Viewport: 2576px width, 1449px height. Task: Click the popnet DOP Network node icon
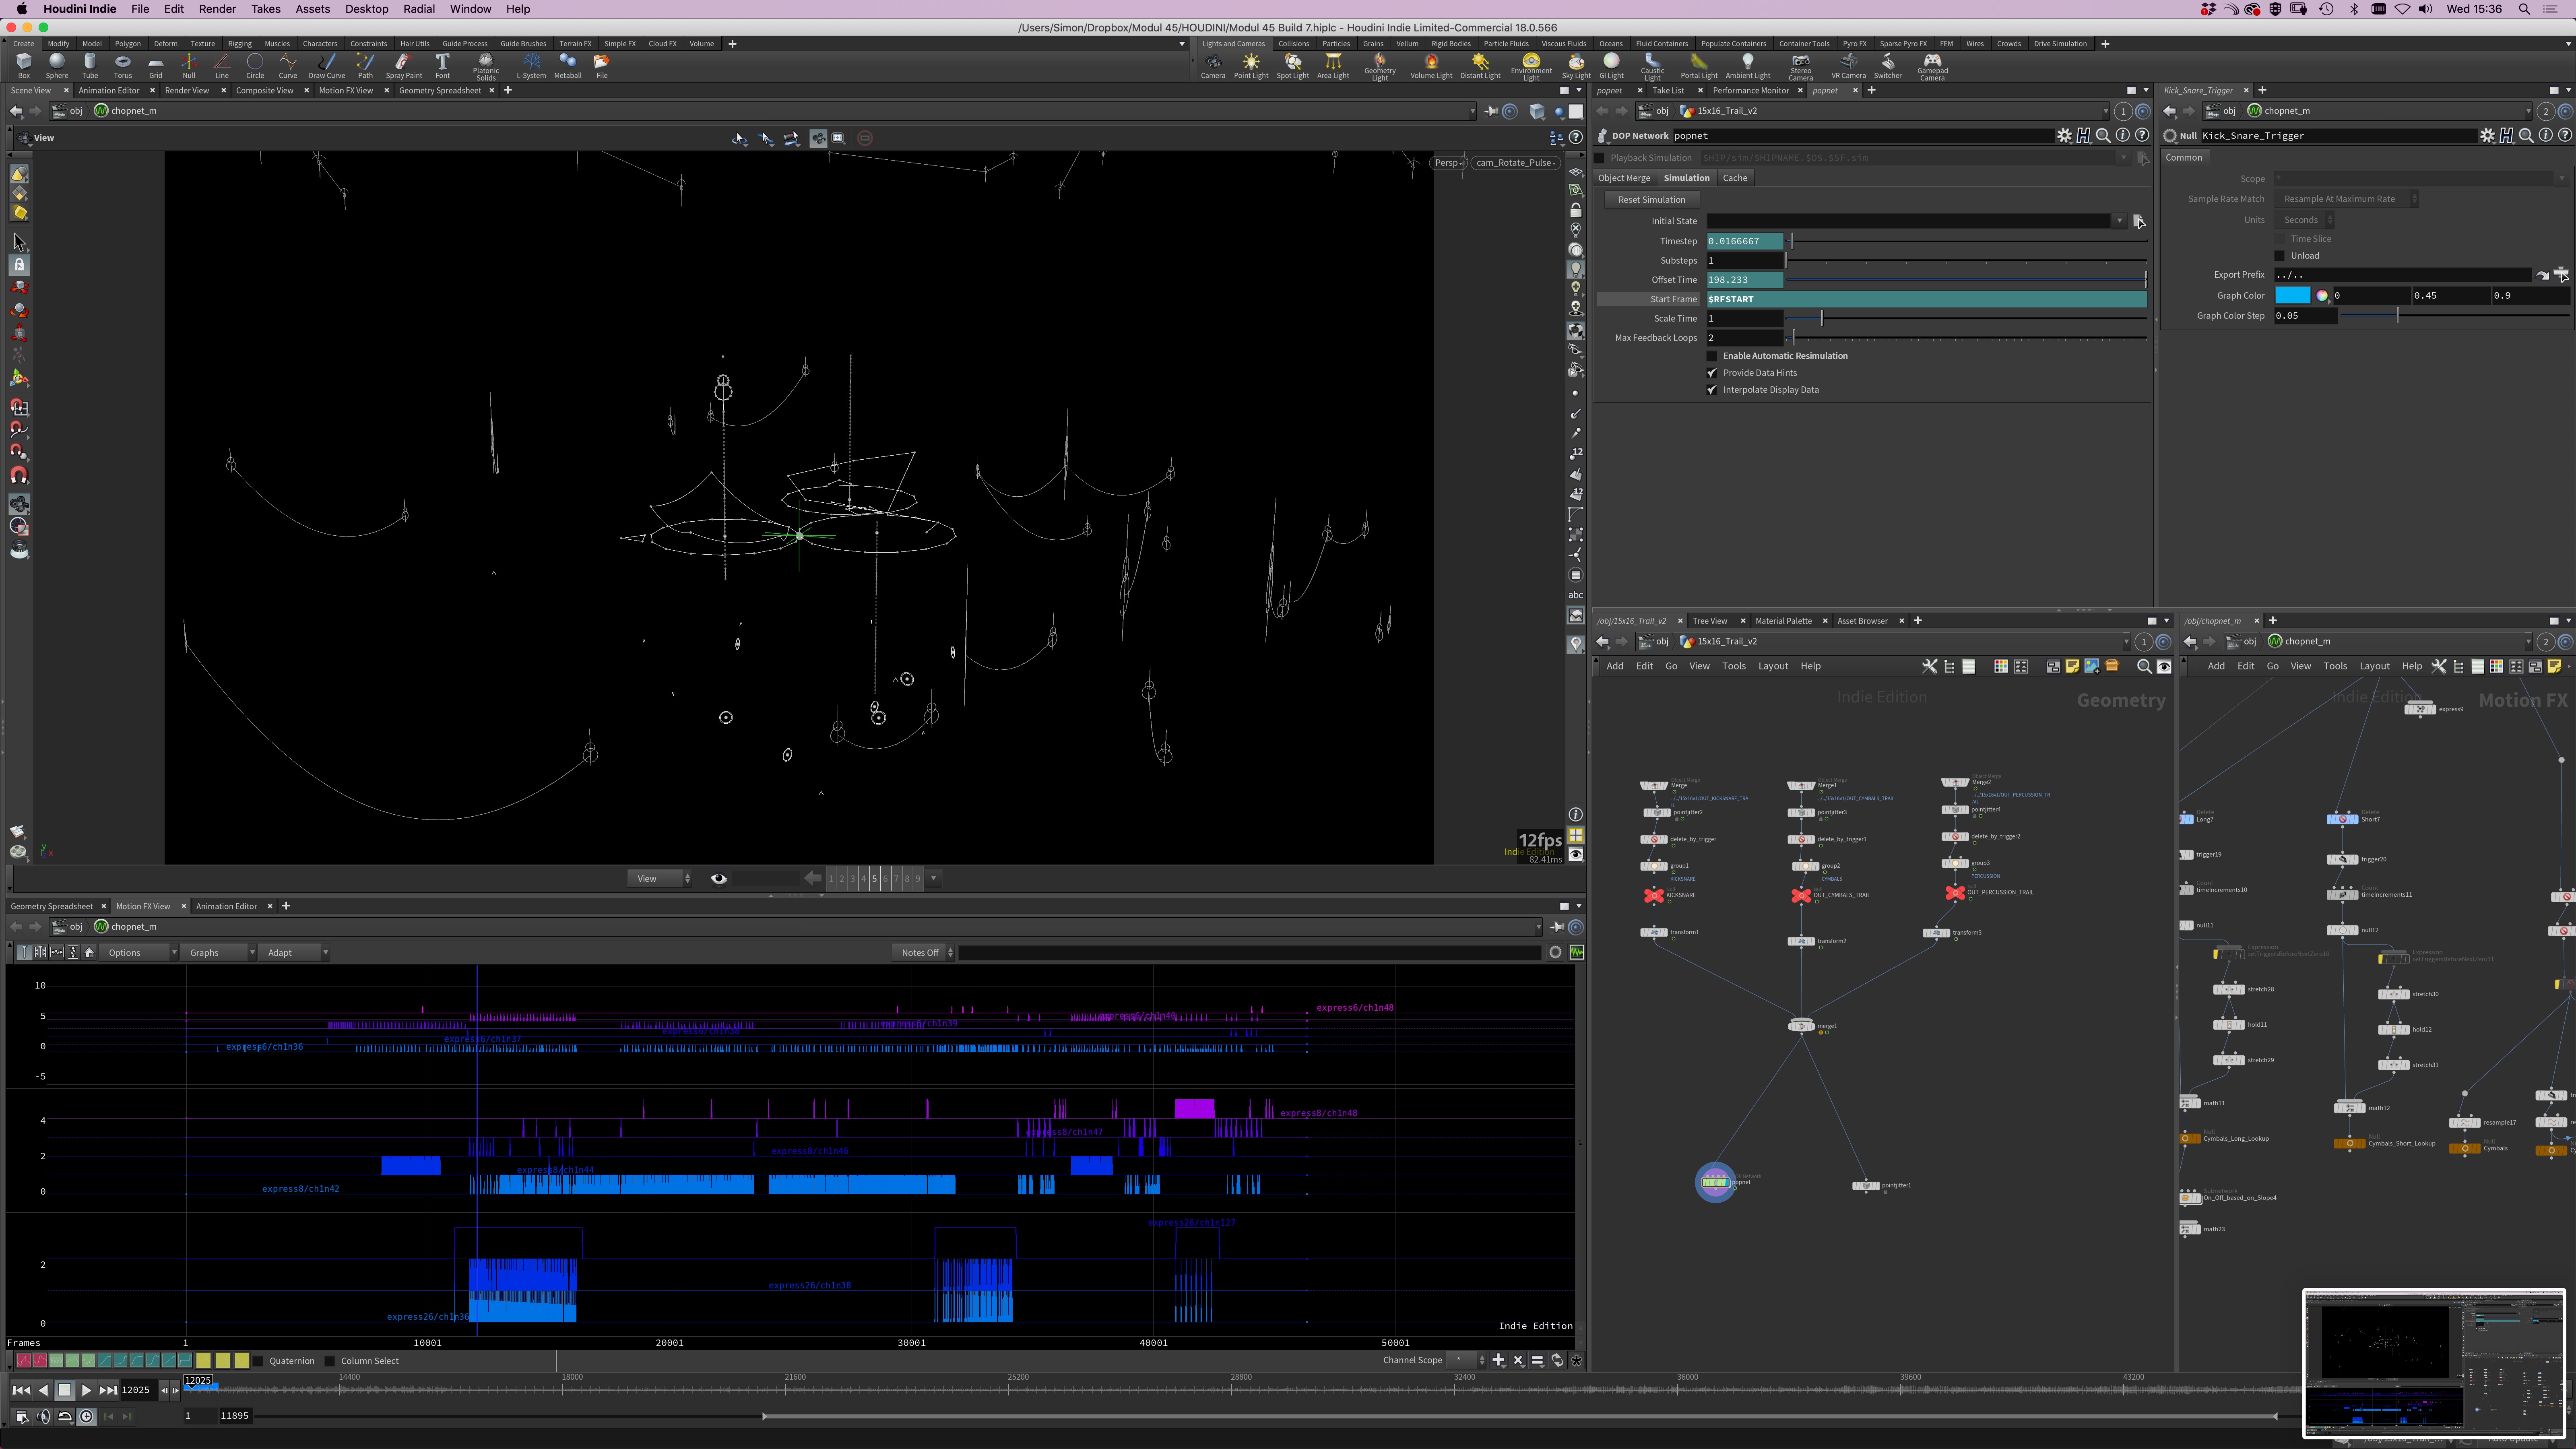coord(1715,1182)
